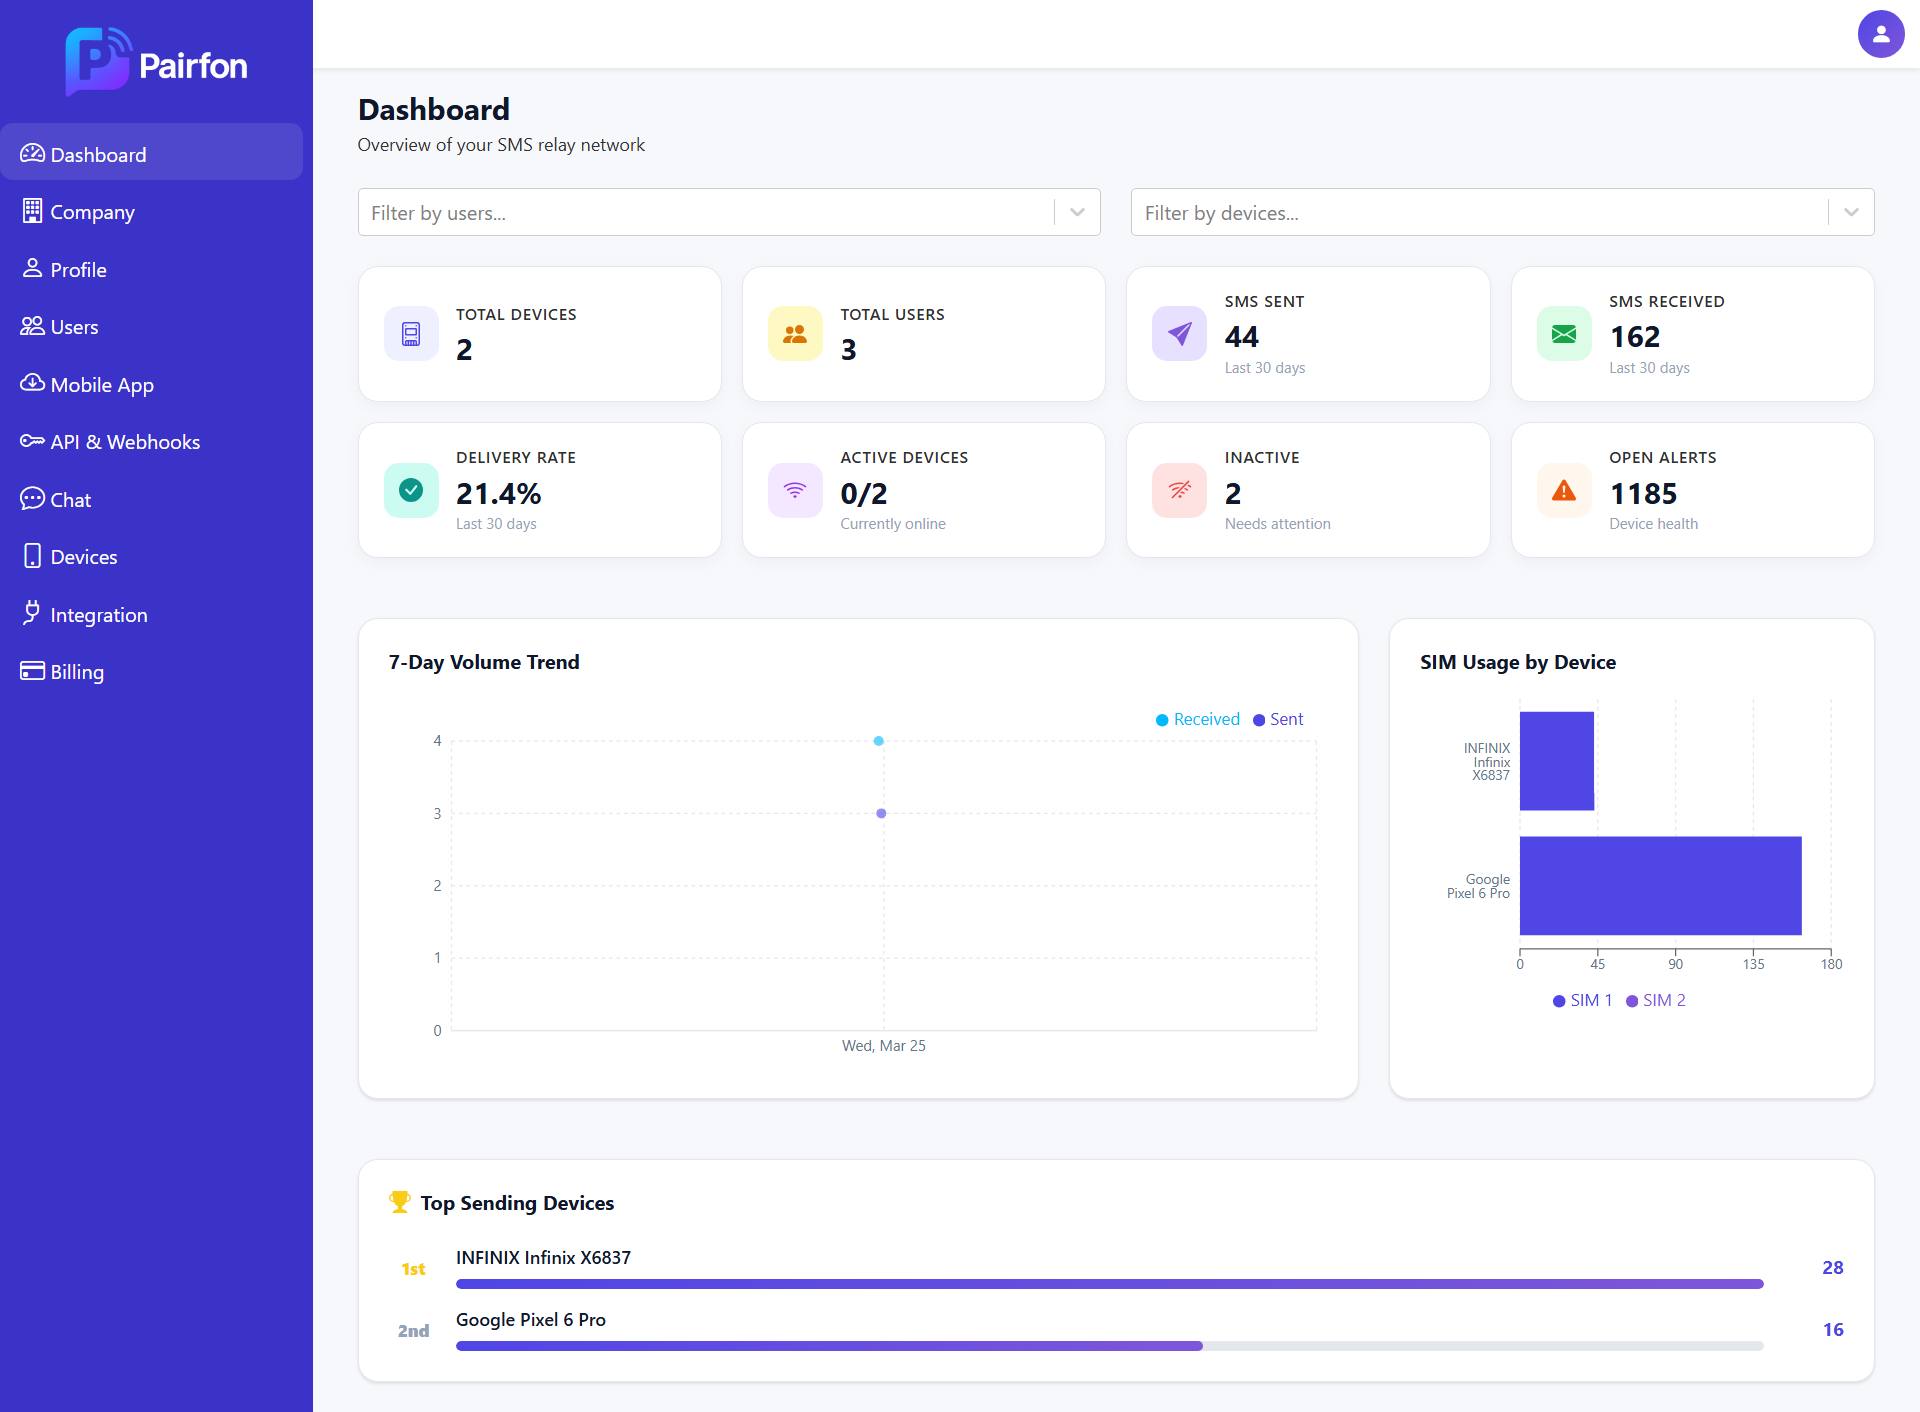Click the Pairfon logo
This screenshot has width=1920, height=1412.
tap(157, 62)
